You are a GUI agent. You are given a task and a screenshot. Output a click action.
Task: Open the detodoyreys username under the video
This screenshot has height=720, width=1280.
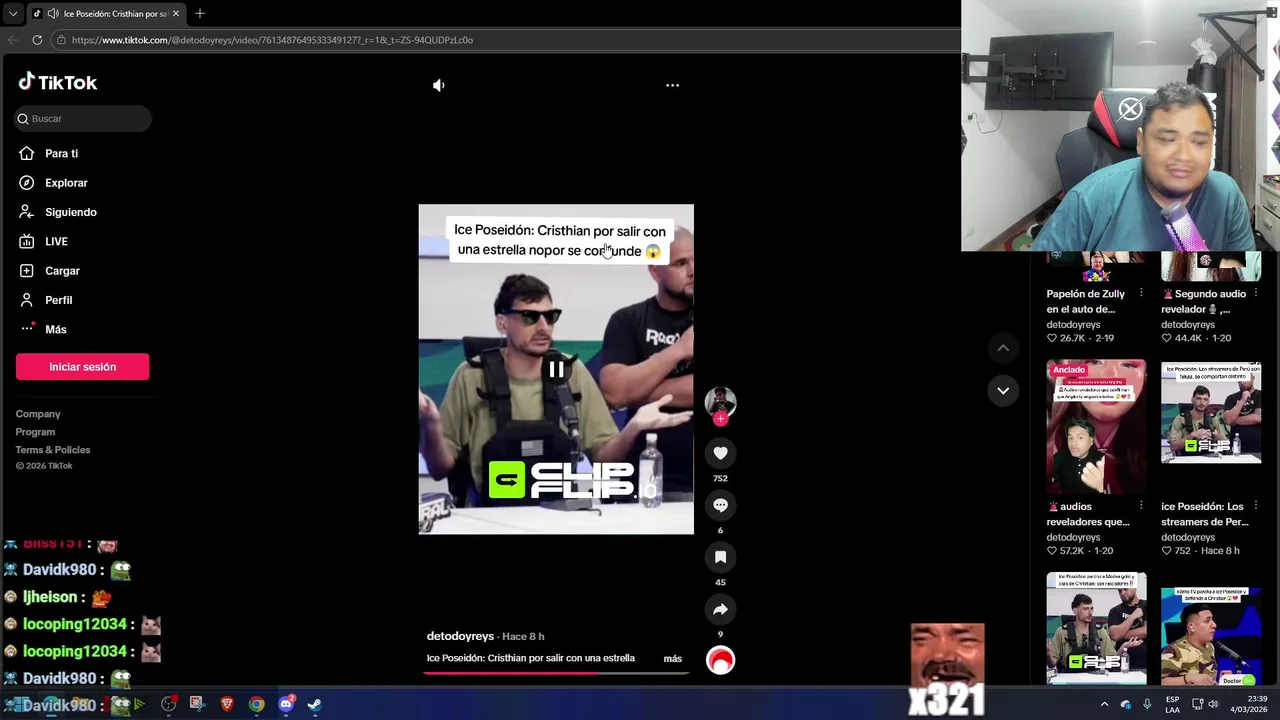point(460,636)
